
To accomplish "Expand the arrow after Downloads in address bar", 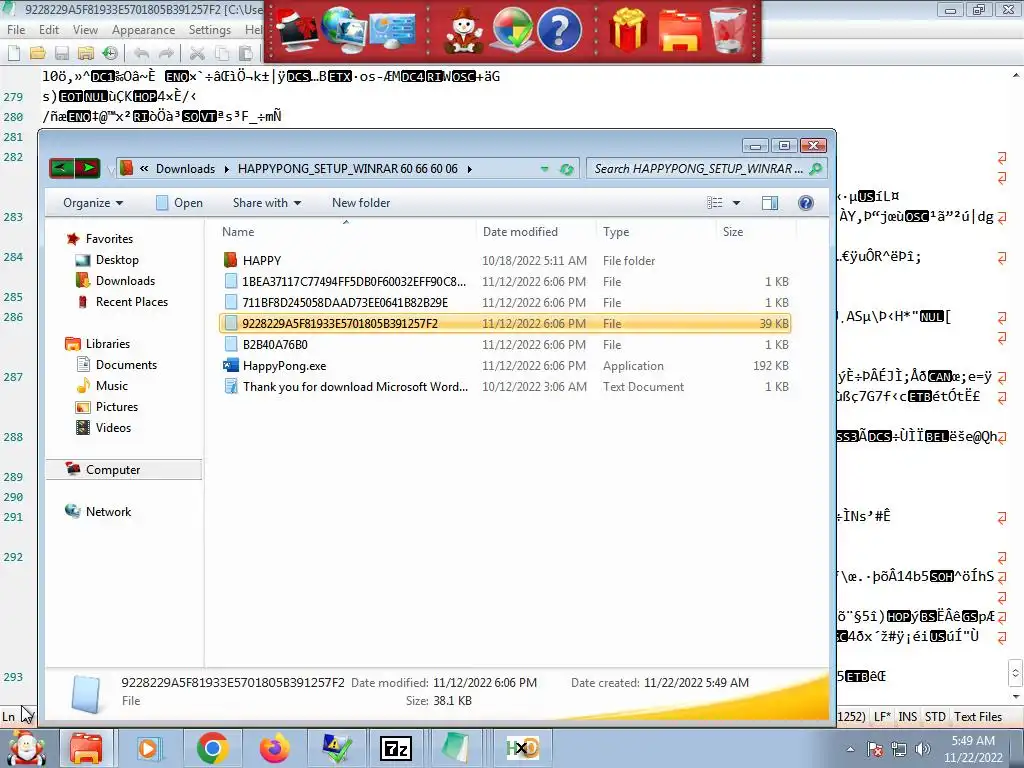I will click(x=227, y=169).
